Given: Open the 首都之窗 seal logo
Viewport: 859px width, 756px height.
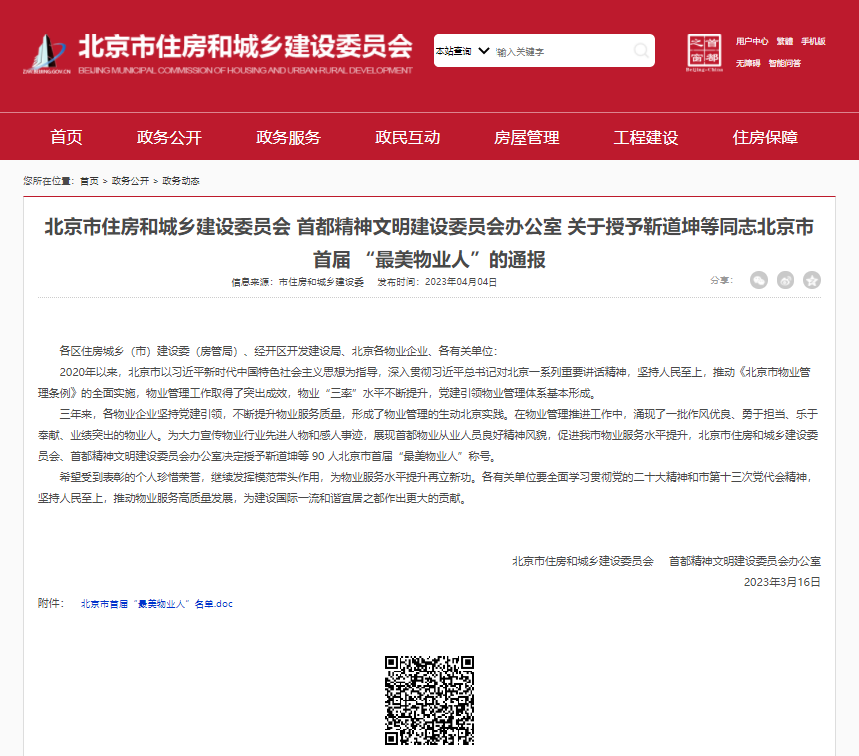Looking at the screenshot, I should [704, 52].
